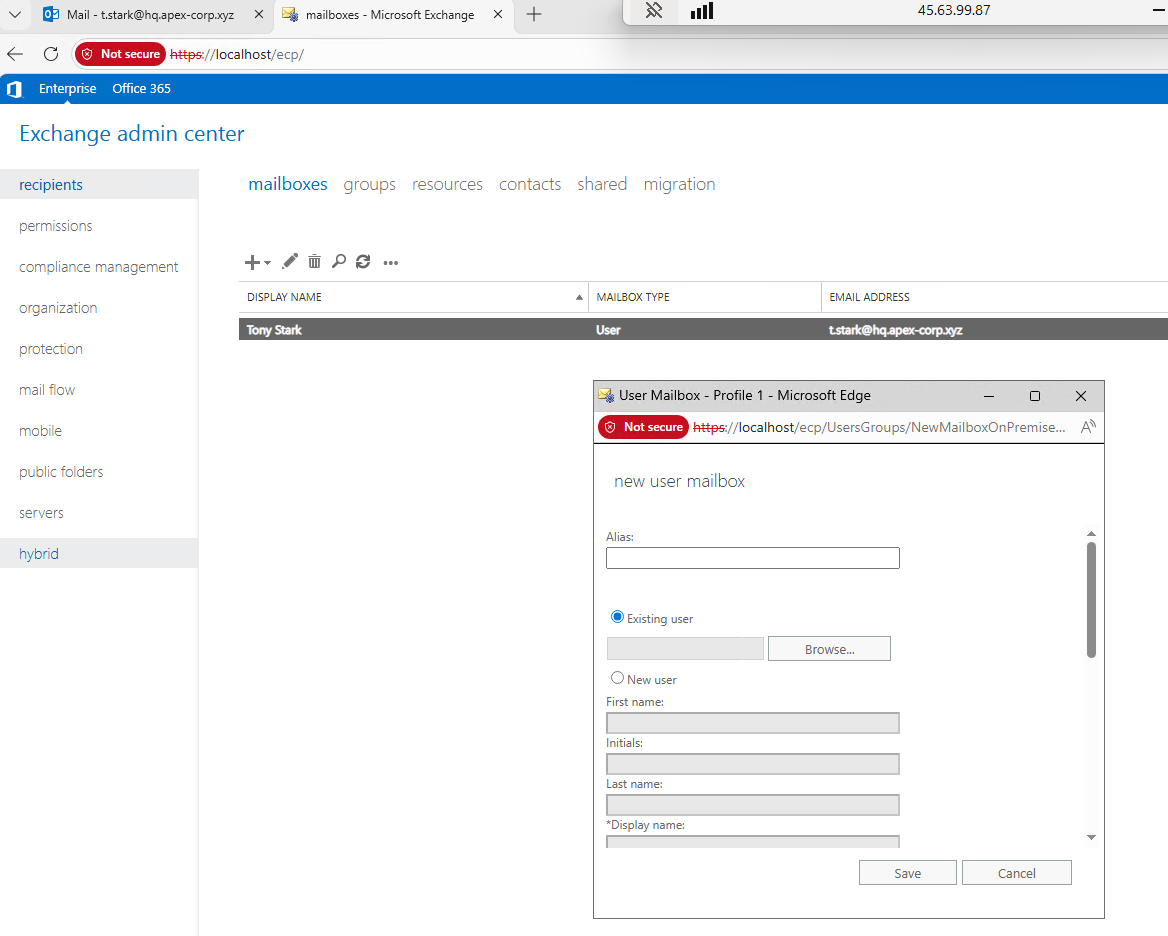Click the Not secure badge in main address bar

click(x=120, y=54)
